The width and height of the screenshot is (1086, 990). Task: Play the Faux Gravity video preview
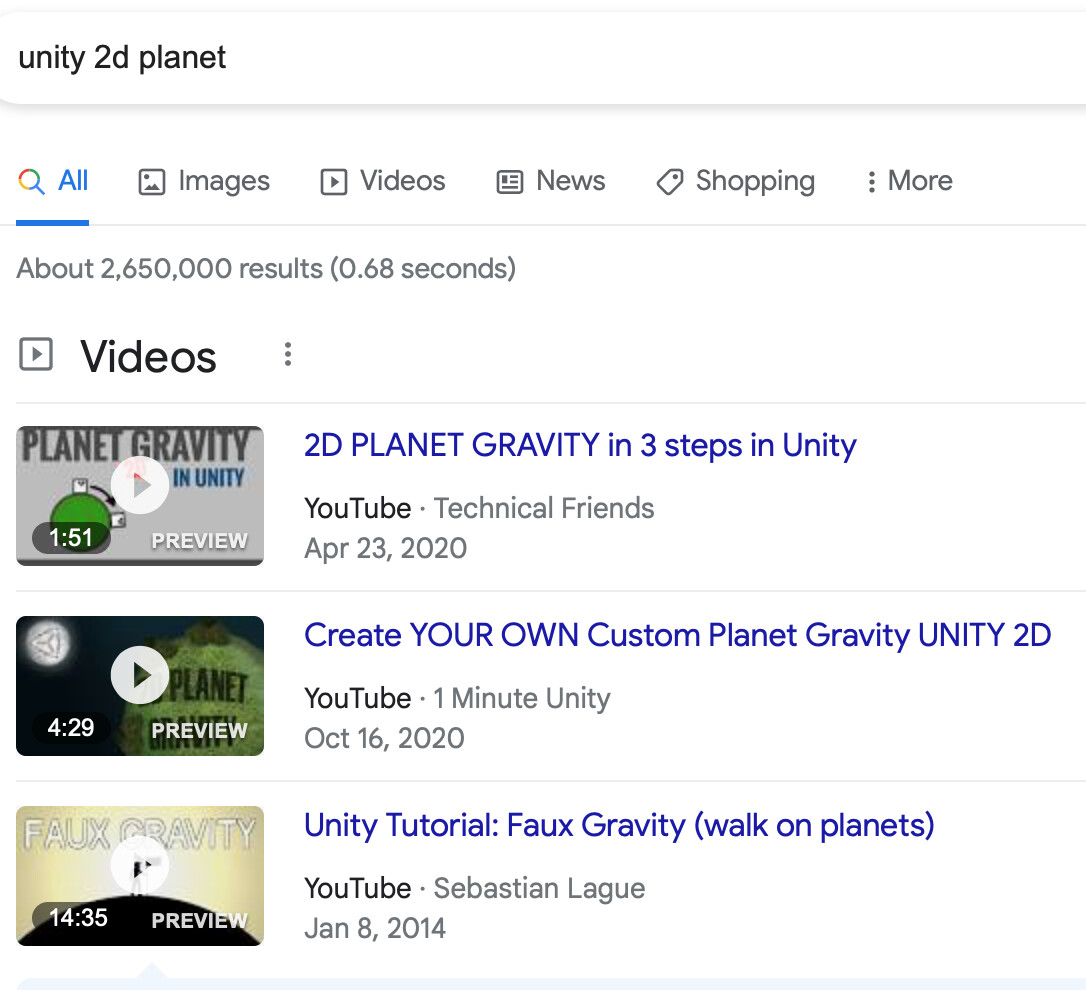coord(140,865)
